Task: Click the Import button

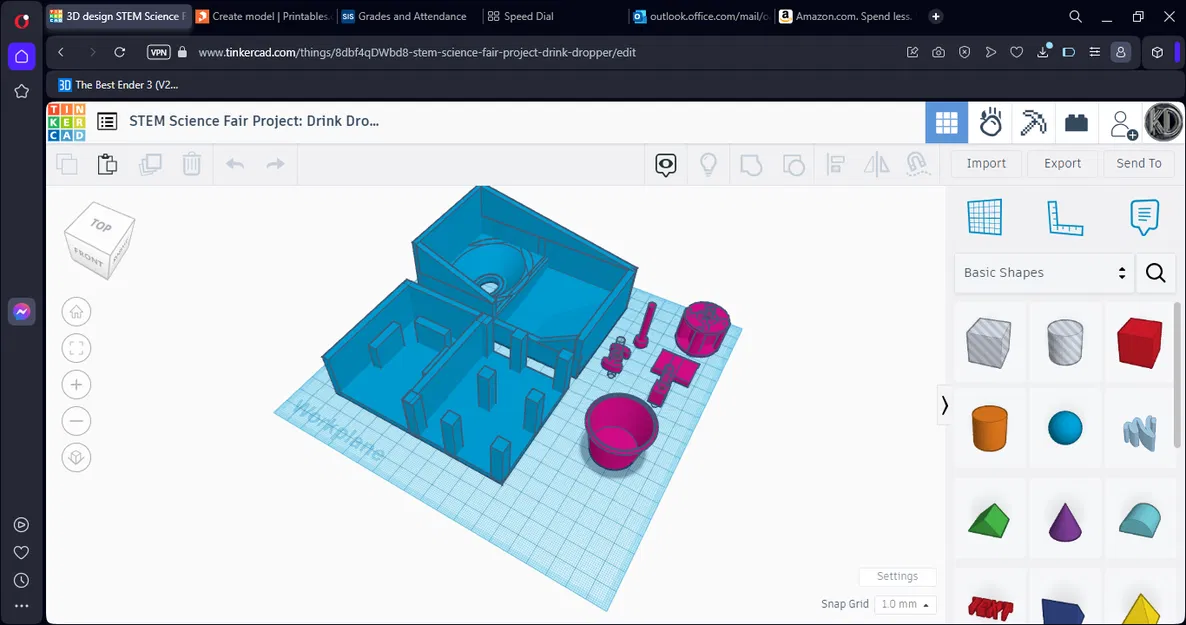Action: pos(986,163)
